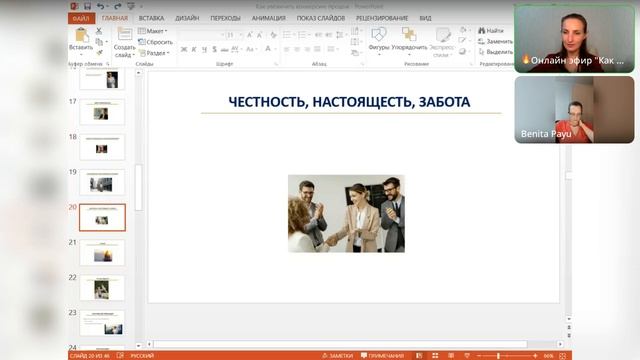Click the shape effects icon
The height and width of the screenshot is (360, 640).
pyautogui.click(x=463, y=51)
